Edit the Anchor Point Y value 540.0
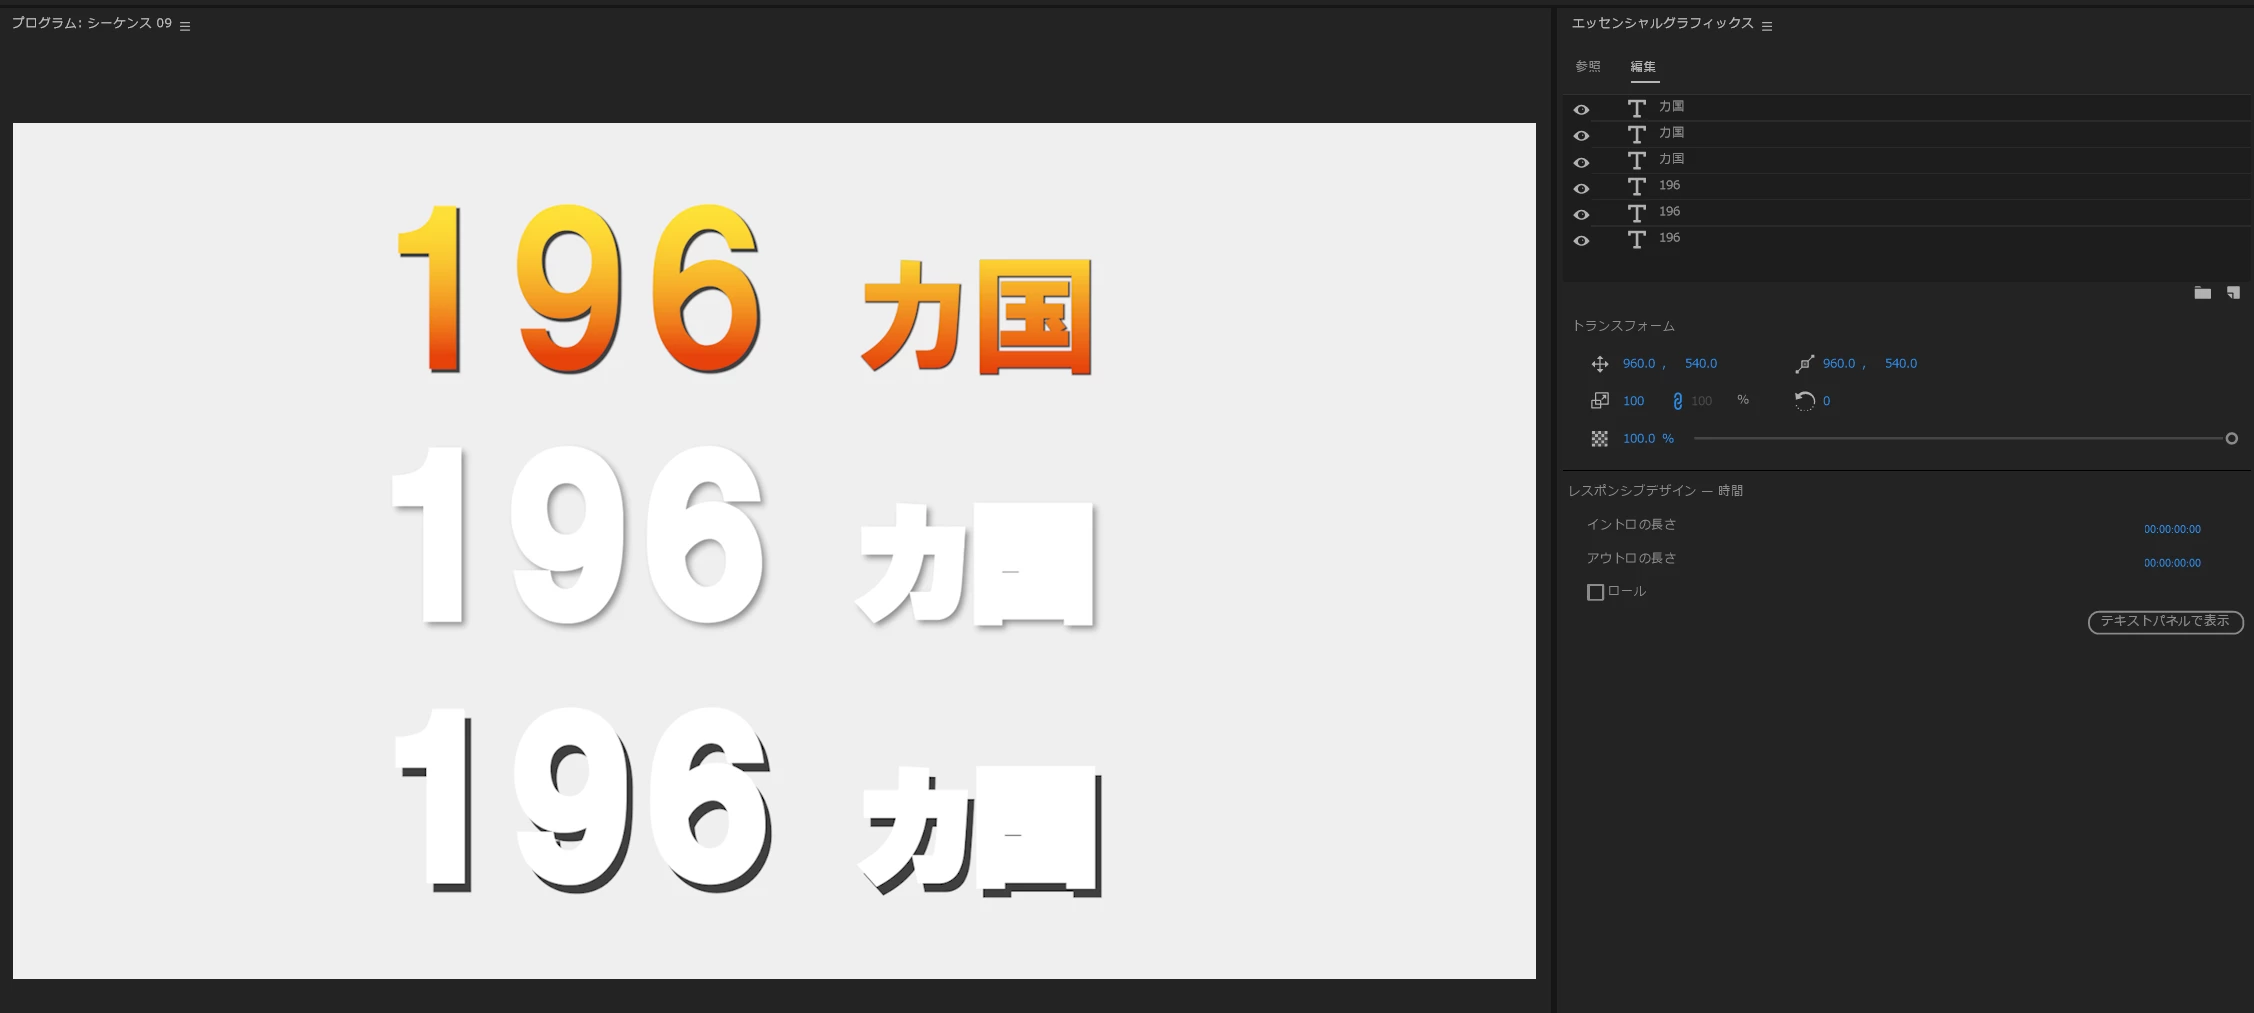Image resolution: width=2254 pixels, height=1013 pixels. click(x=1901, y=363)
